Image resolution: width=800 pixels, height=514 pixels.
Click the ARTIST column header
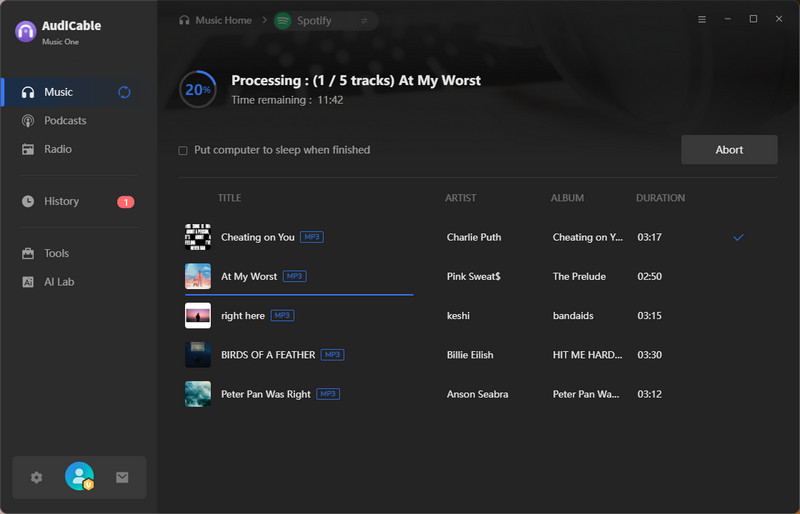tap(460, 198)
